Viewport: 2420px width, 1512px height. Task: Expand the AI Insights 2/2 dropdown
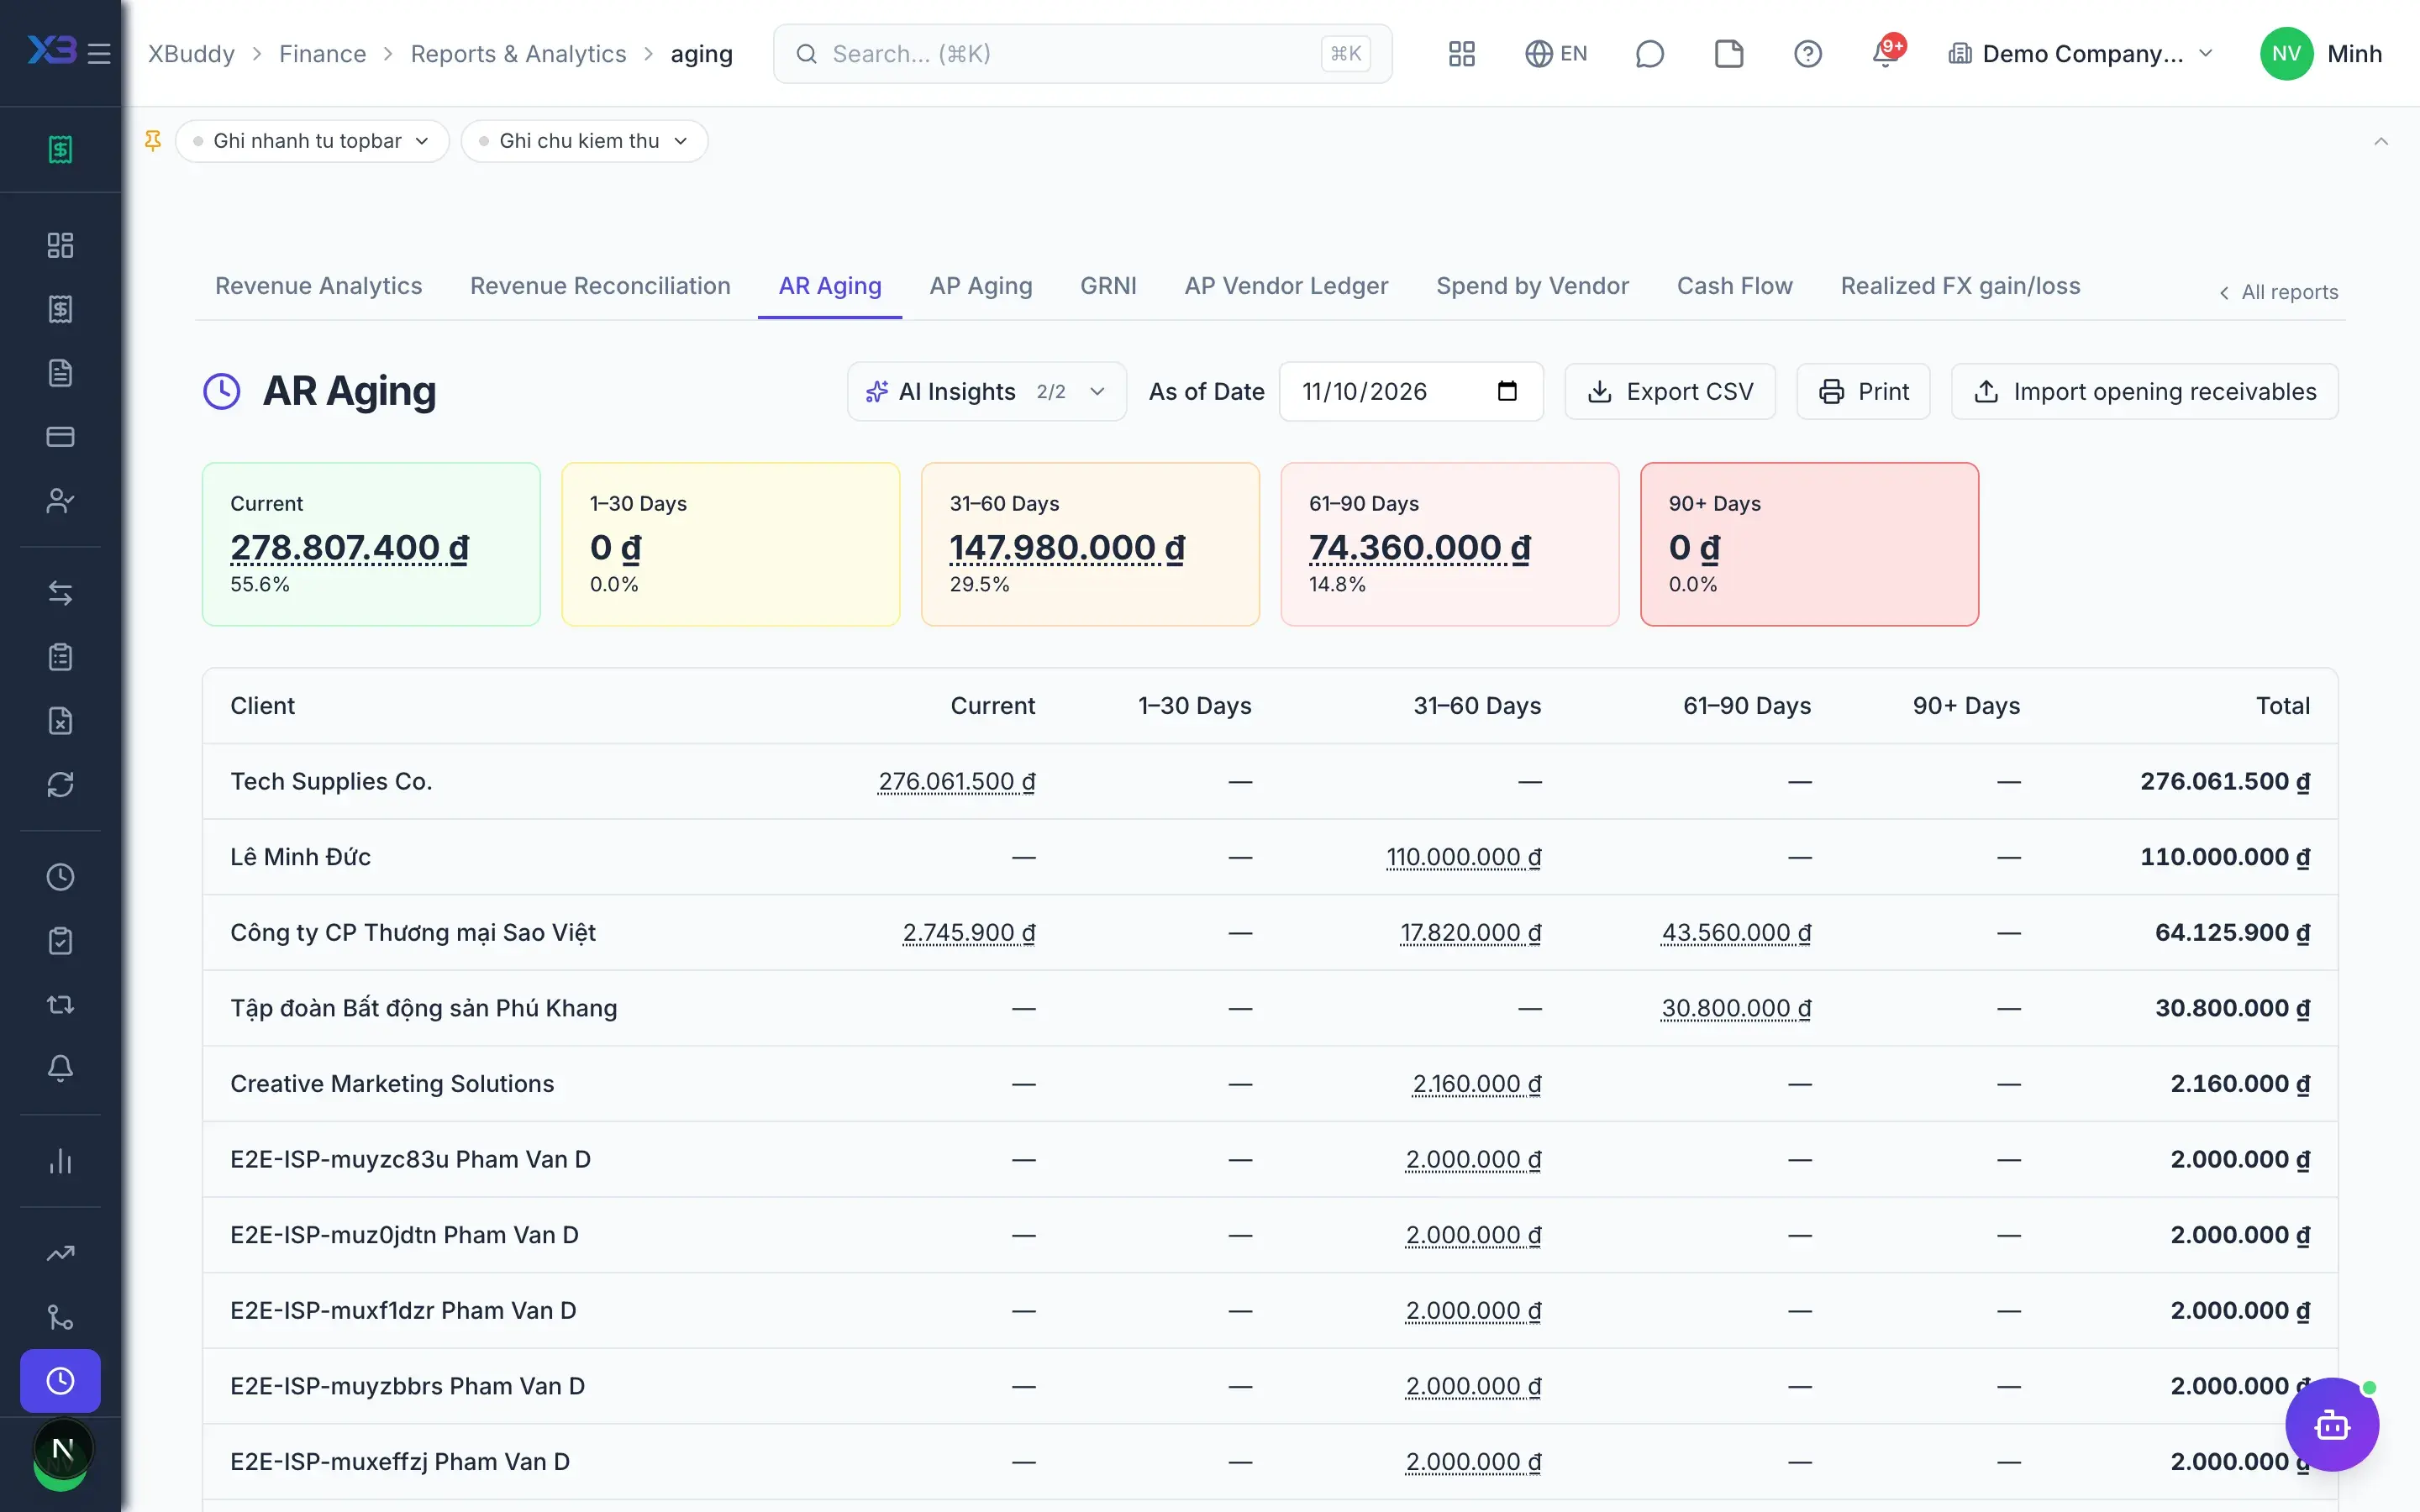coord(986,391)
